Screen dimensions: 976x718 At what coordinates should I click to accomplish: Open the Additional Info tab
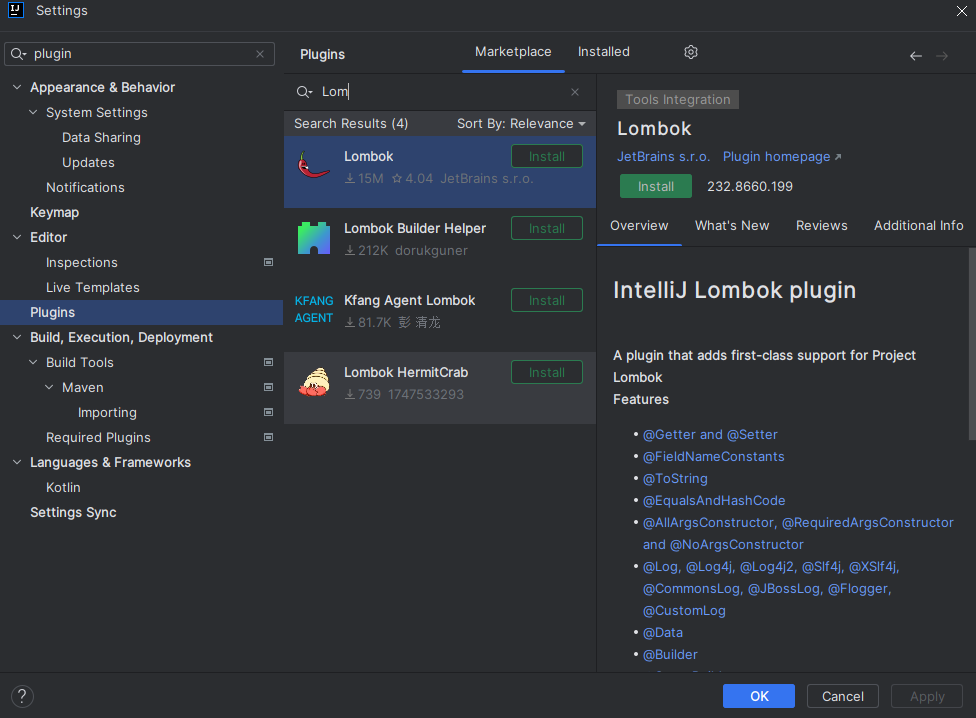point(918,226)
